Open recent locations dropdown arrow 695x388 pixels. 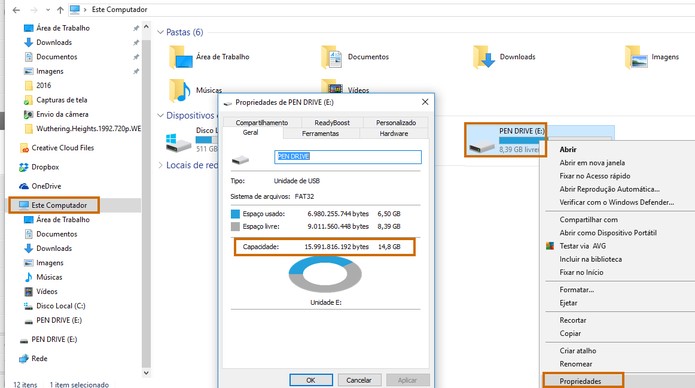[48, 10]
